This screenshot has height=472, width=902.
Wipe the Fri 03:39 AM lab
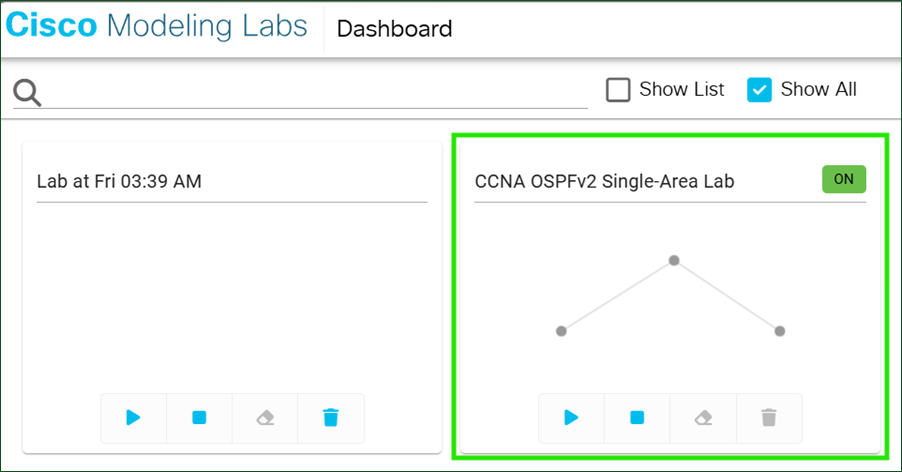265,417
